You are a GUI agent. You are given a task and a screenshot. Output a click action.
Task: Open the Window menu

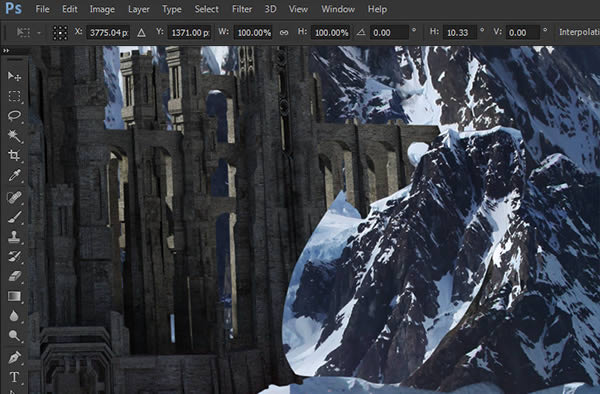338,9
